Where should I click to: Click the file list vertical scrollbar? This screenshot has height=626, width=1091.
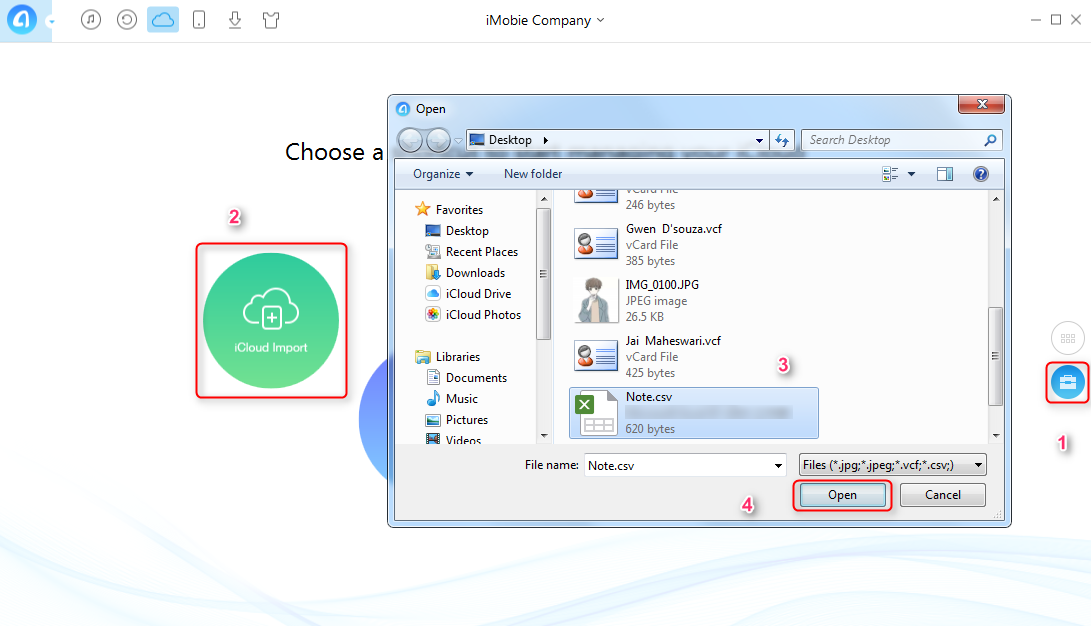[996, 355]
